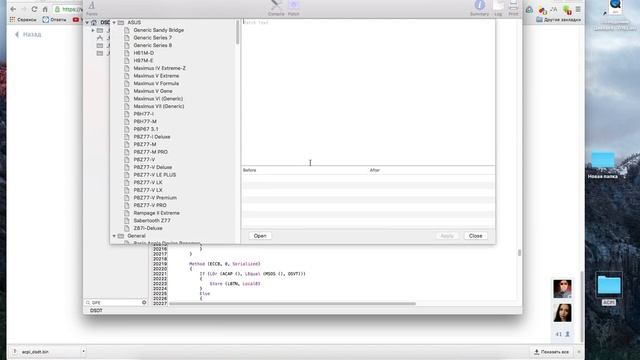Select the P8Z77-V LE PLUS patch
Viewport: 640px width, 360px height.
tap(155, 175)
